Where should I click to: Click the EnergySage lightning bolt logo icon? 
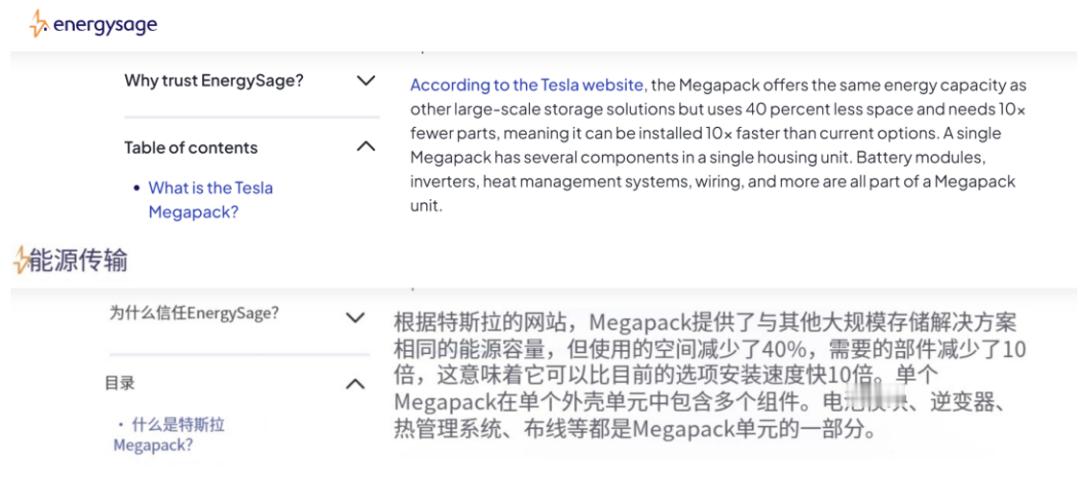39,24
